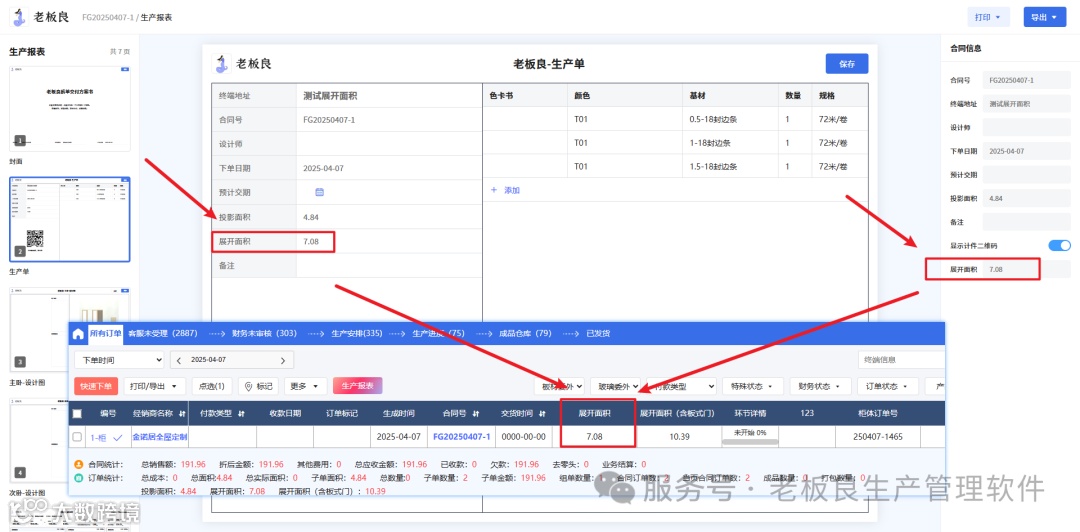Click the location pin 标记 icon
This screenshot has width=1080, height=532.
(249, 387)
